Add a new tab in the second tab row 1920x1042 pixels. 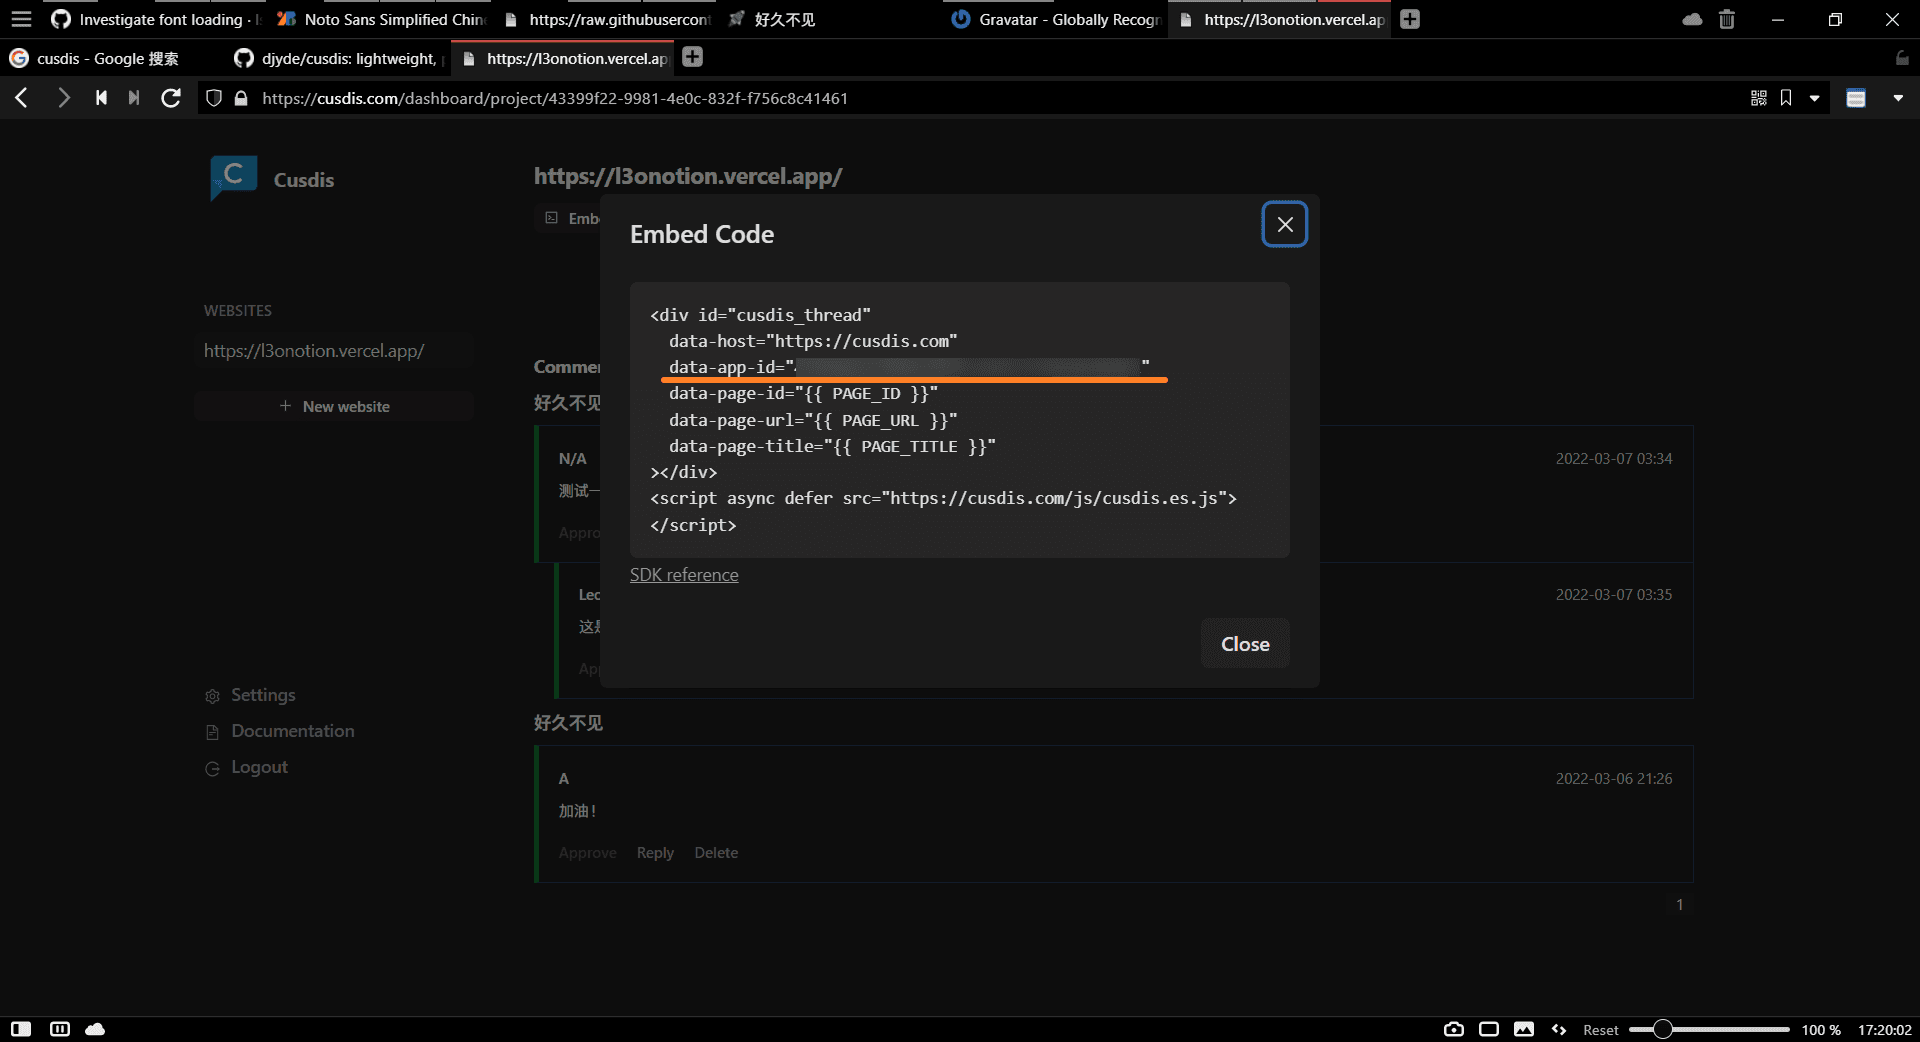coord(692,57)
